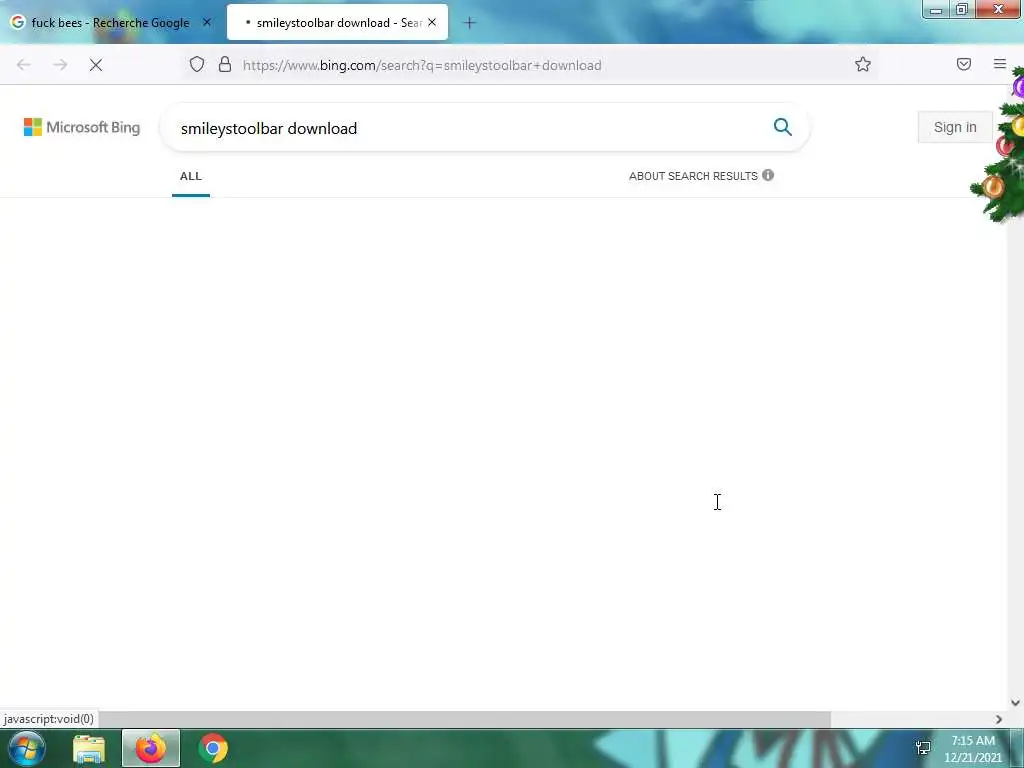Bookmark this page with star
Image resolution: width=1024 pixels, height=768 pixels.
click(863, 64)
